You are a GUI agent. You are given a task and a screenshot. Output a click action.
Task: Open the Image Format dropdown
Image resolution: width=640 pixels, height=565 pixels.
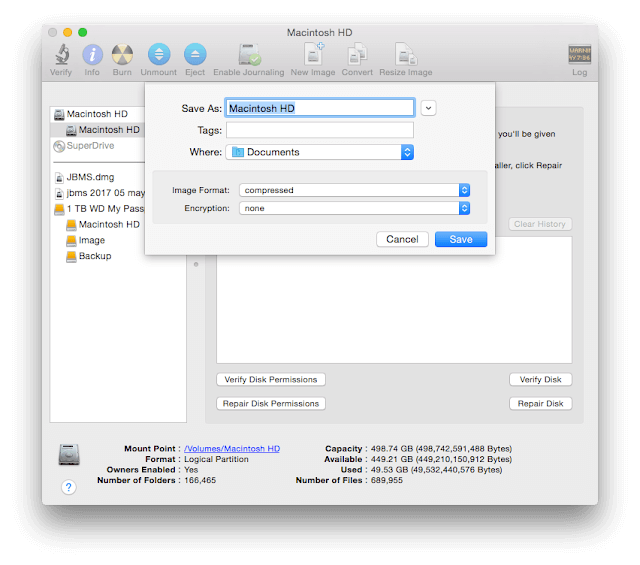click(354, 190)
